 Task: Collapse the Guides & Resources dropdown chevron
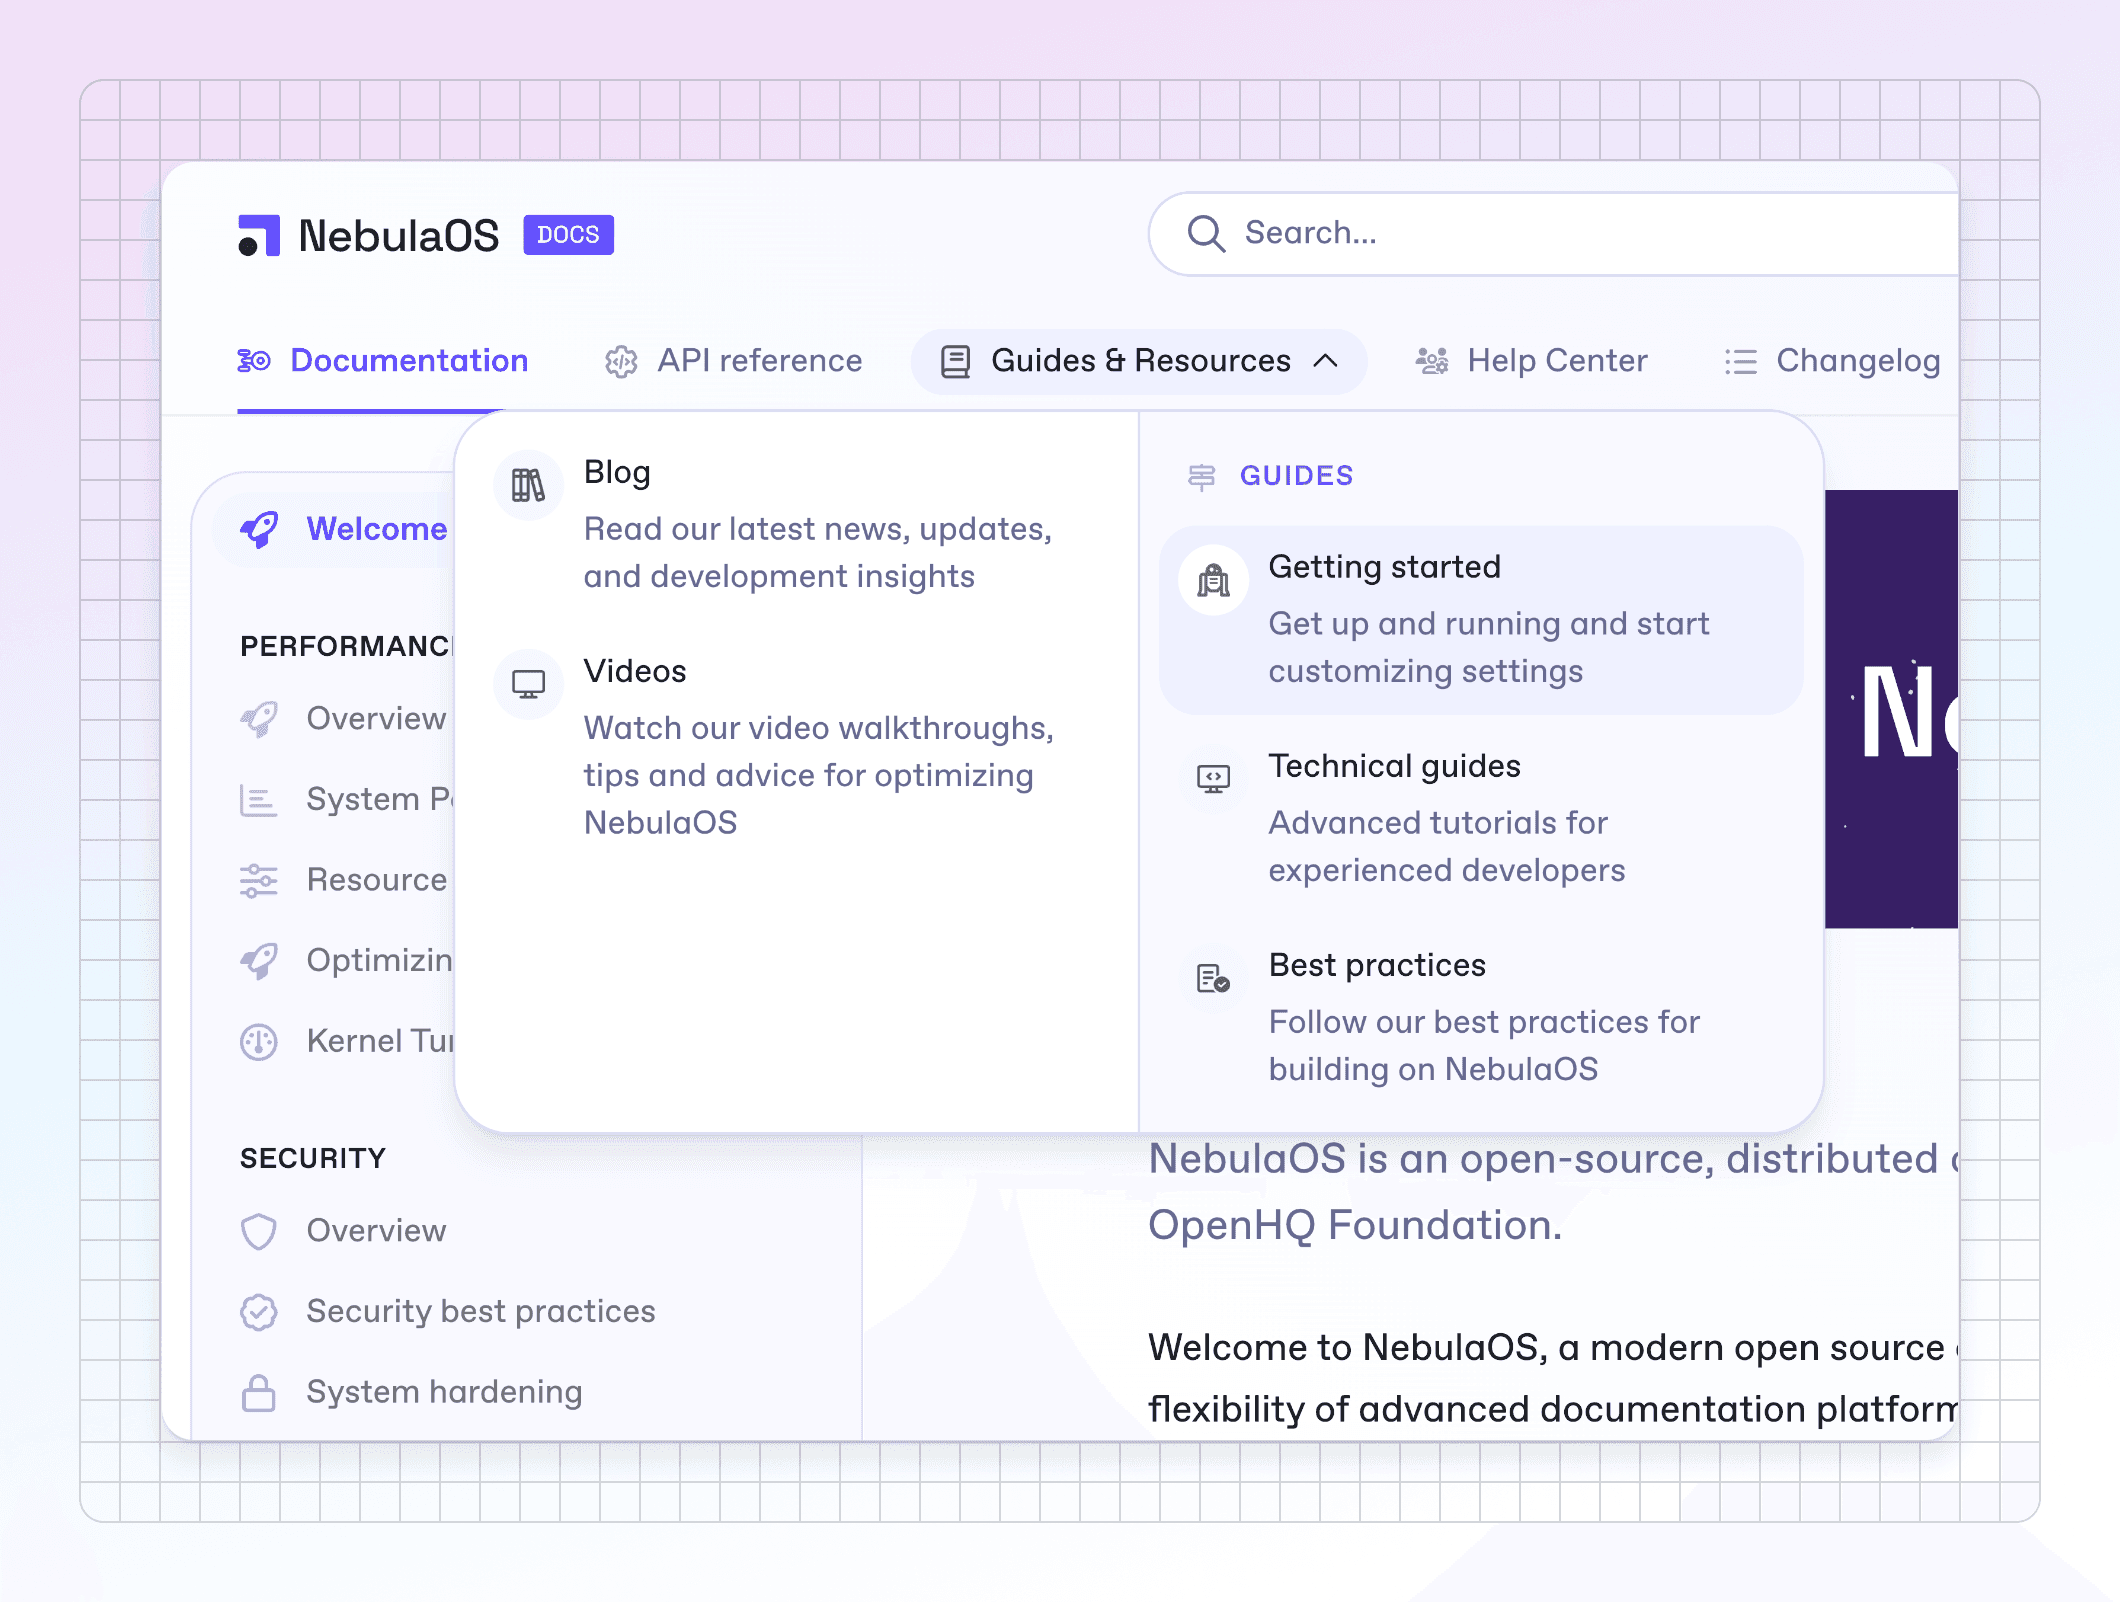coord(1326,361)
